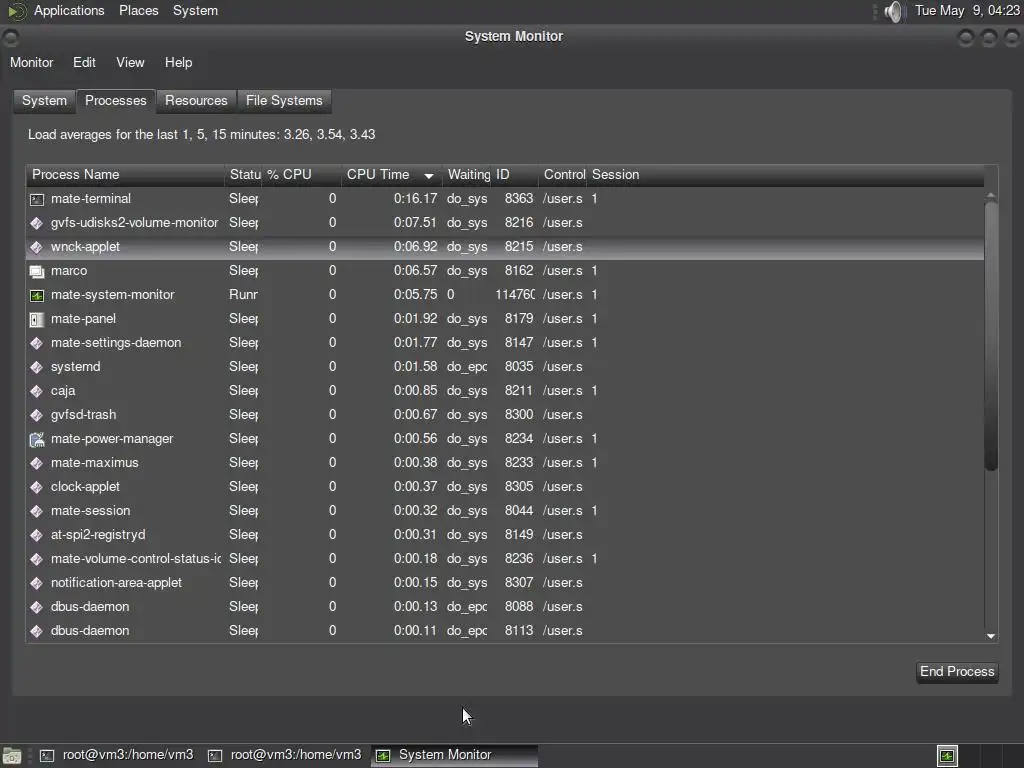Open the Applications menu in top panel

coord(69,11)
